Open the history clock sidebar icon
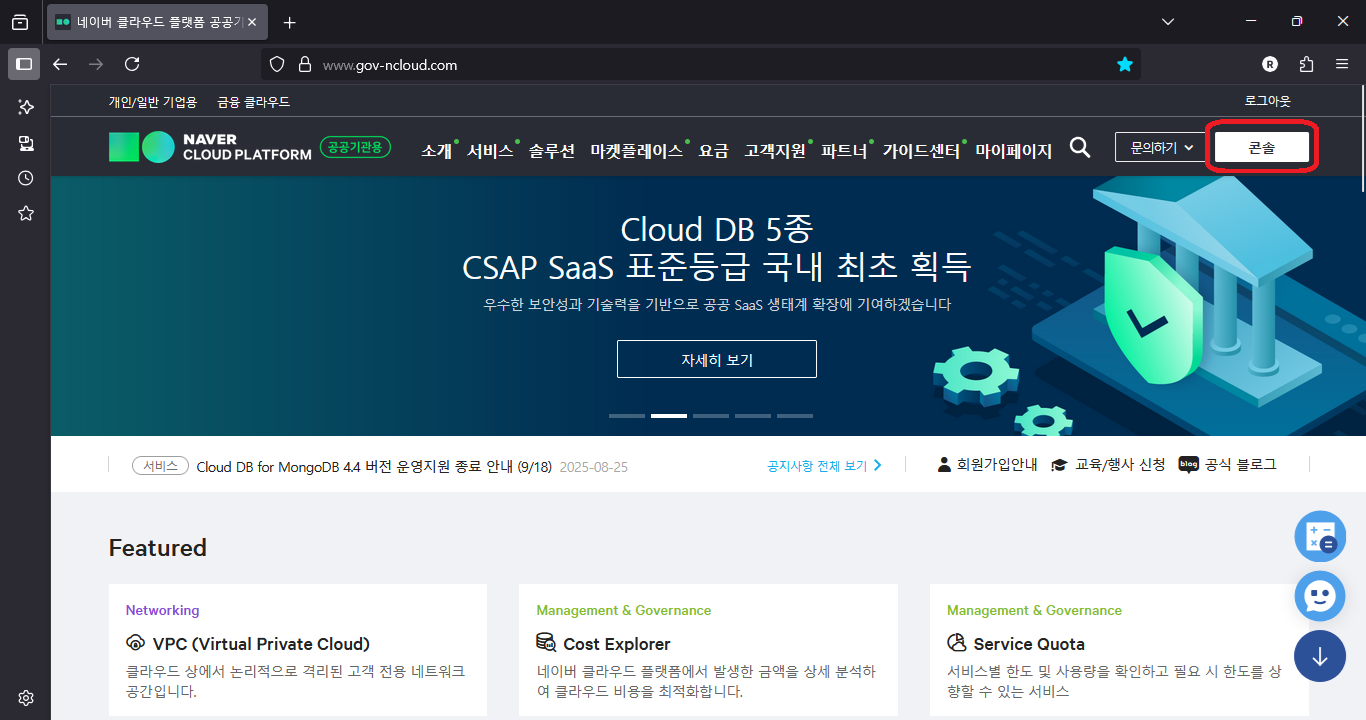The image size is (1366, 720). click(26, 178)
